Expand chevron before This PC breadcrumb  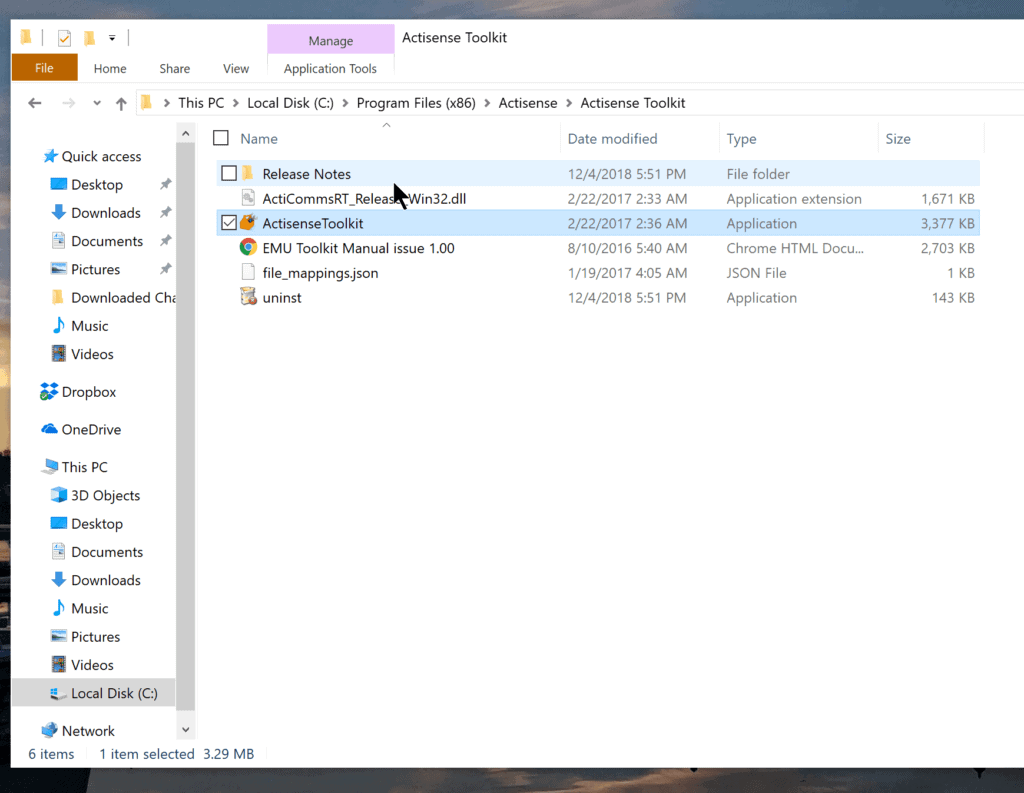167,103
